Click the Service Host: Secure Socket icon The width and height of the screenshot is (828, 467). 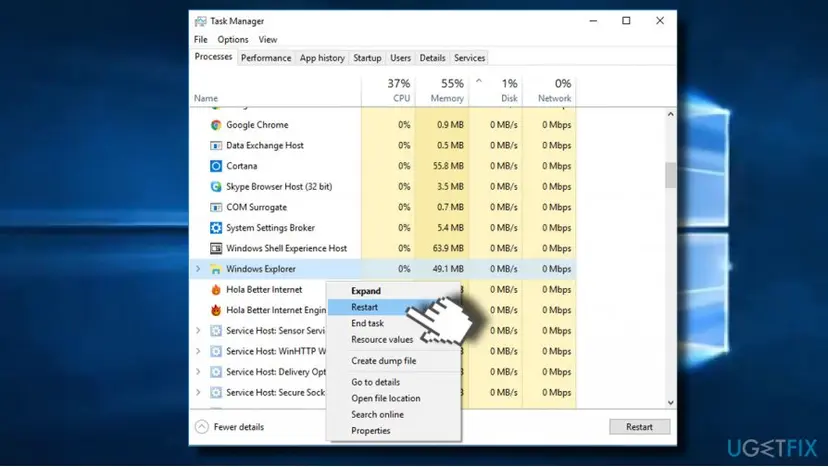tap(216, 393)
